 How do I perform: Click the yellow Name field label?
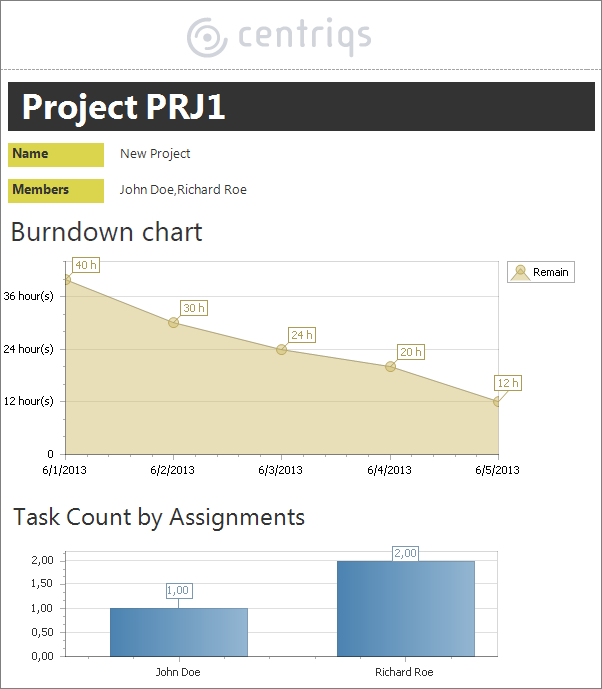(x=56, y=155)
